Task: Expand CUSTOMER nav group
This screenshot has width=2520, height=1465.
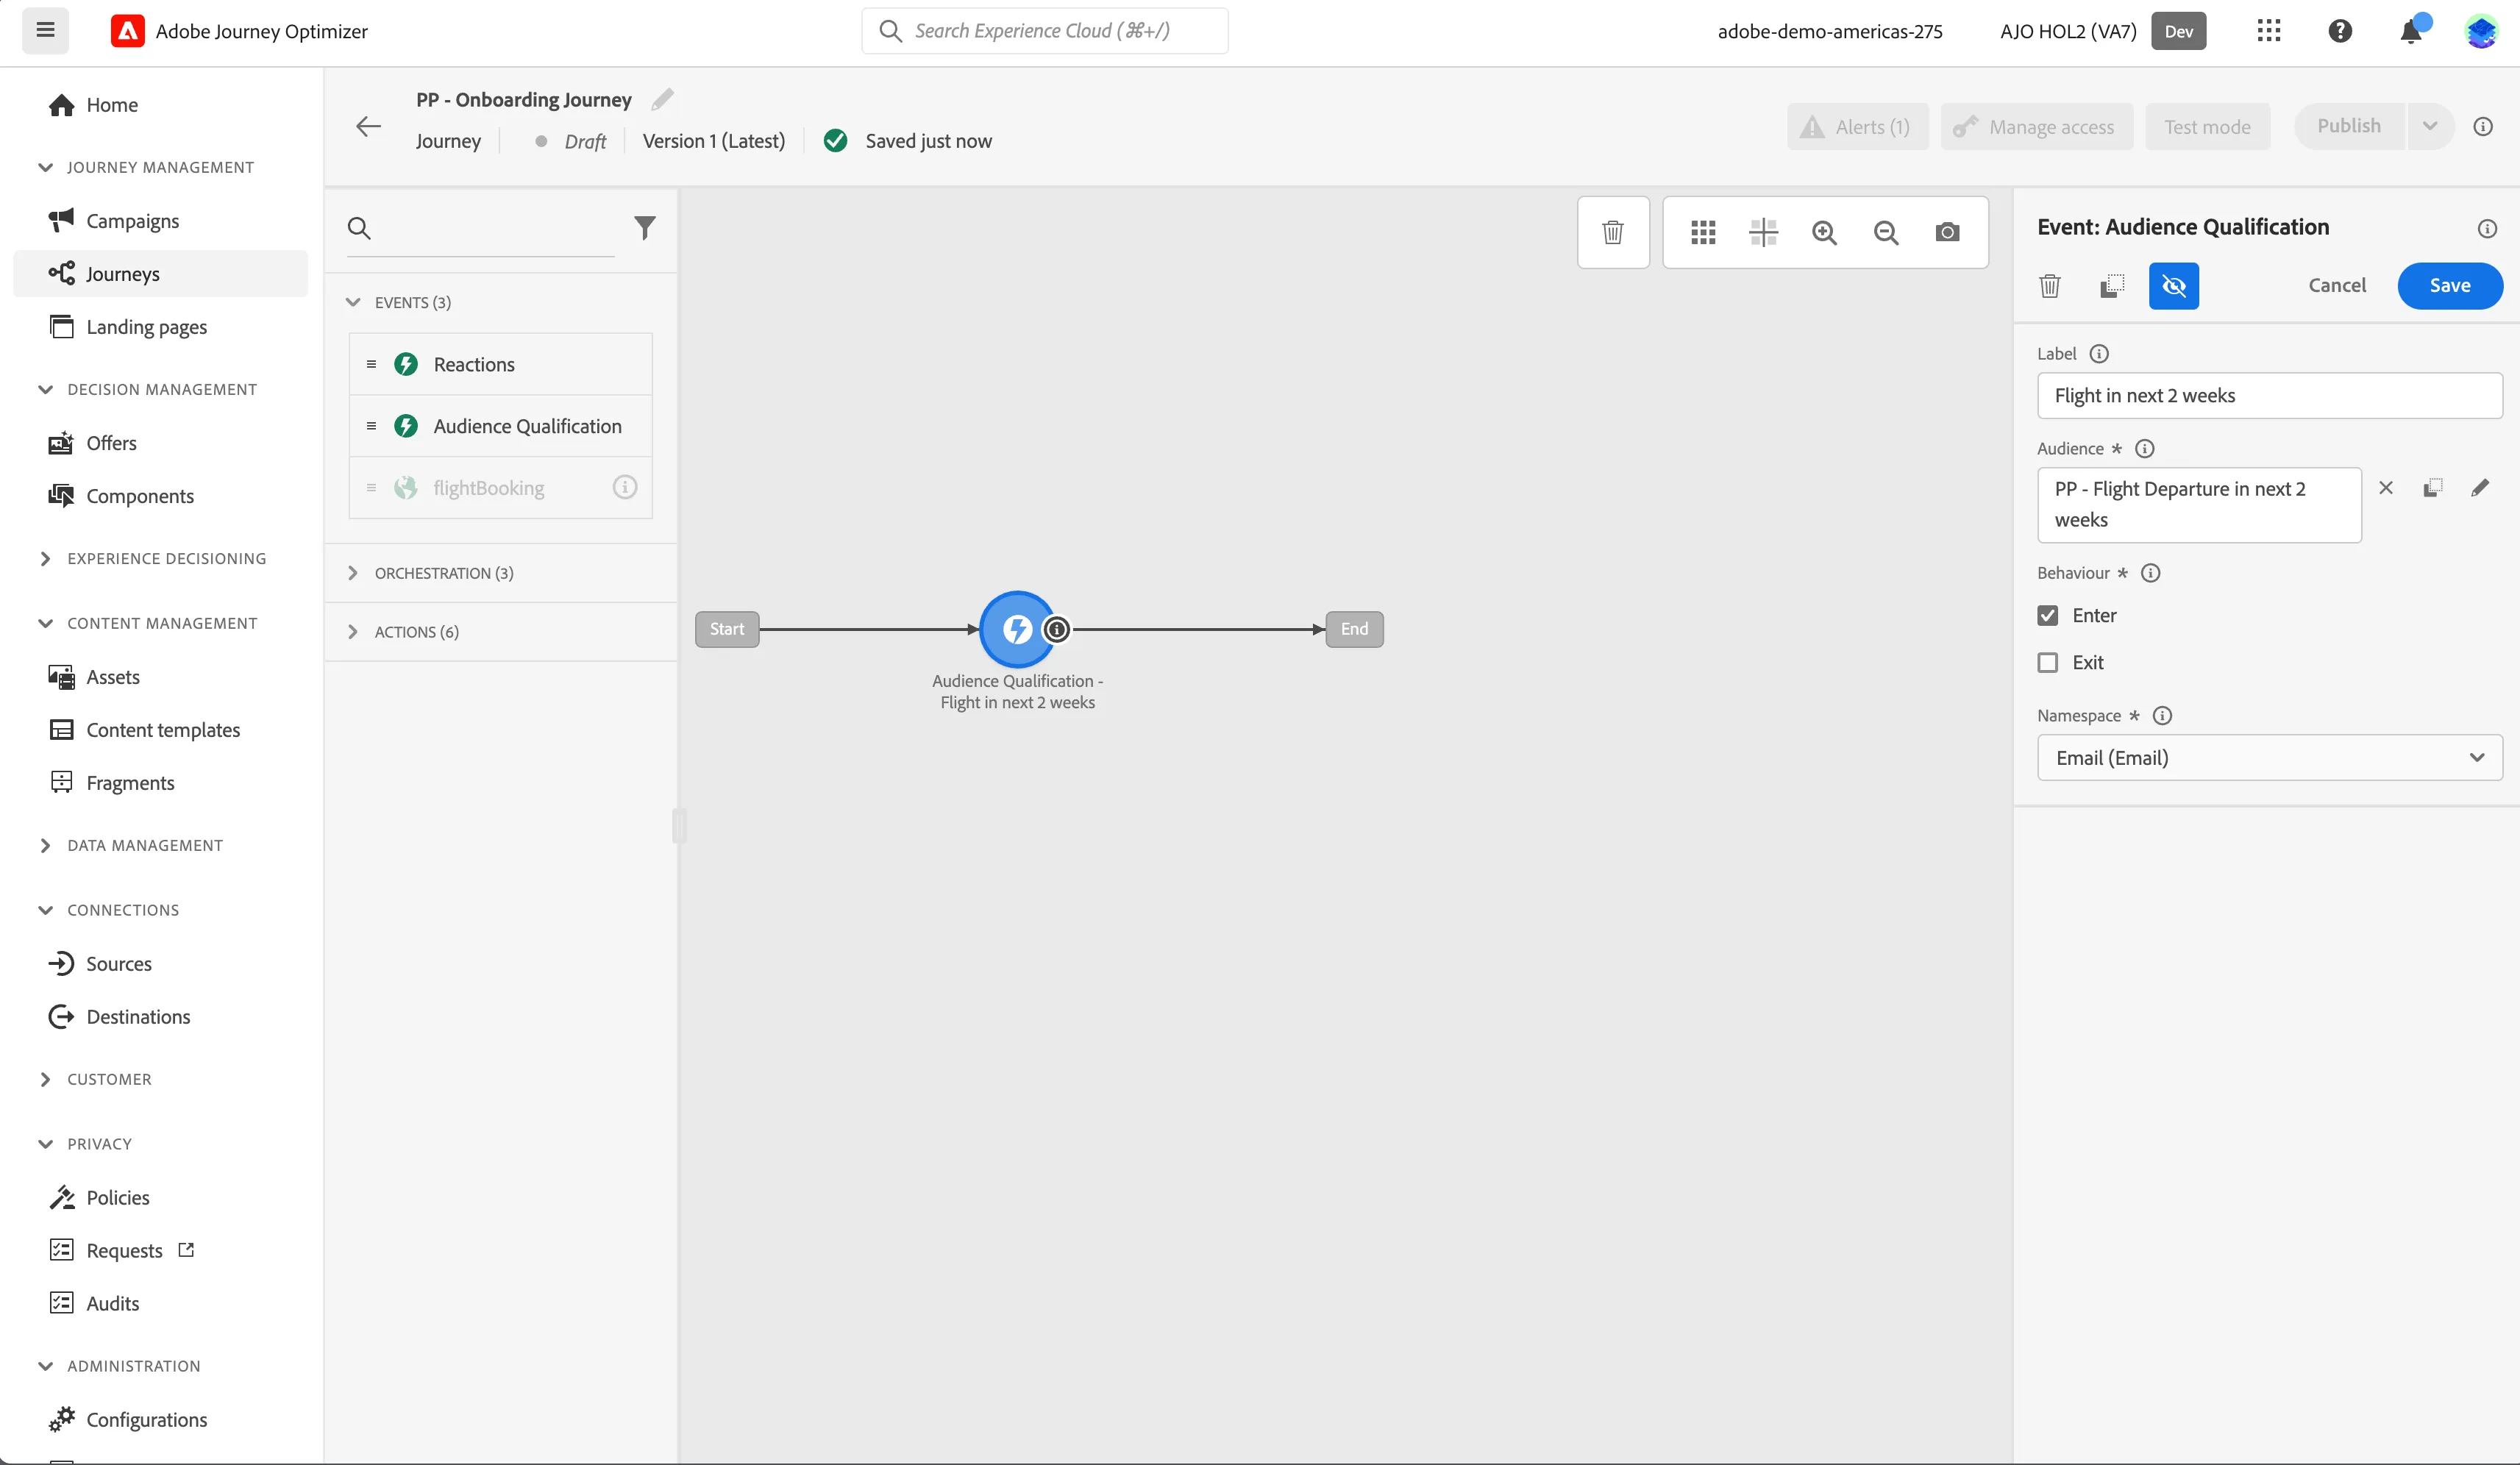Action: 45,1079
